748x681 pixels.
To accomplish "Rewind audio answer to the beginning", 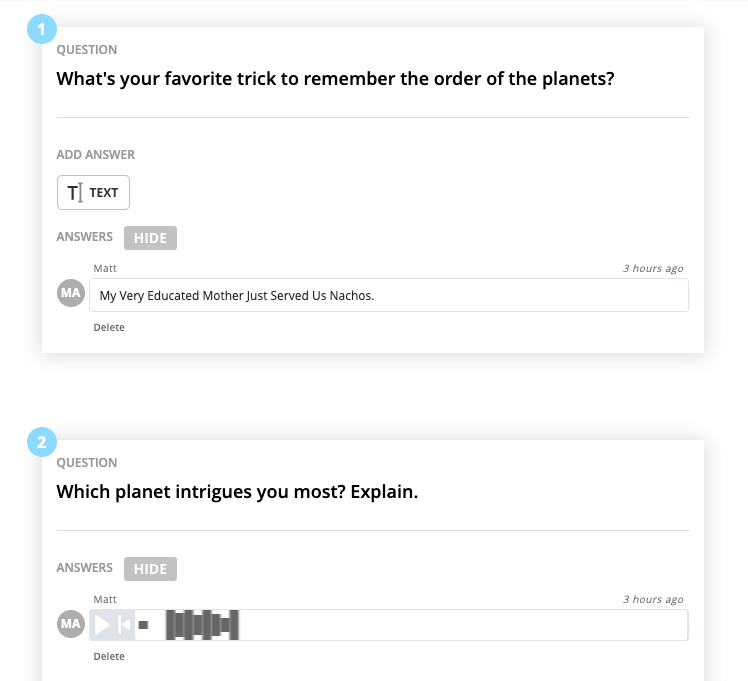I will click(124, 625).
